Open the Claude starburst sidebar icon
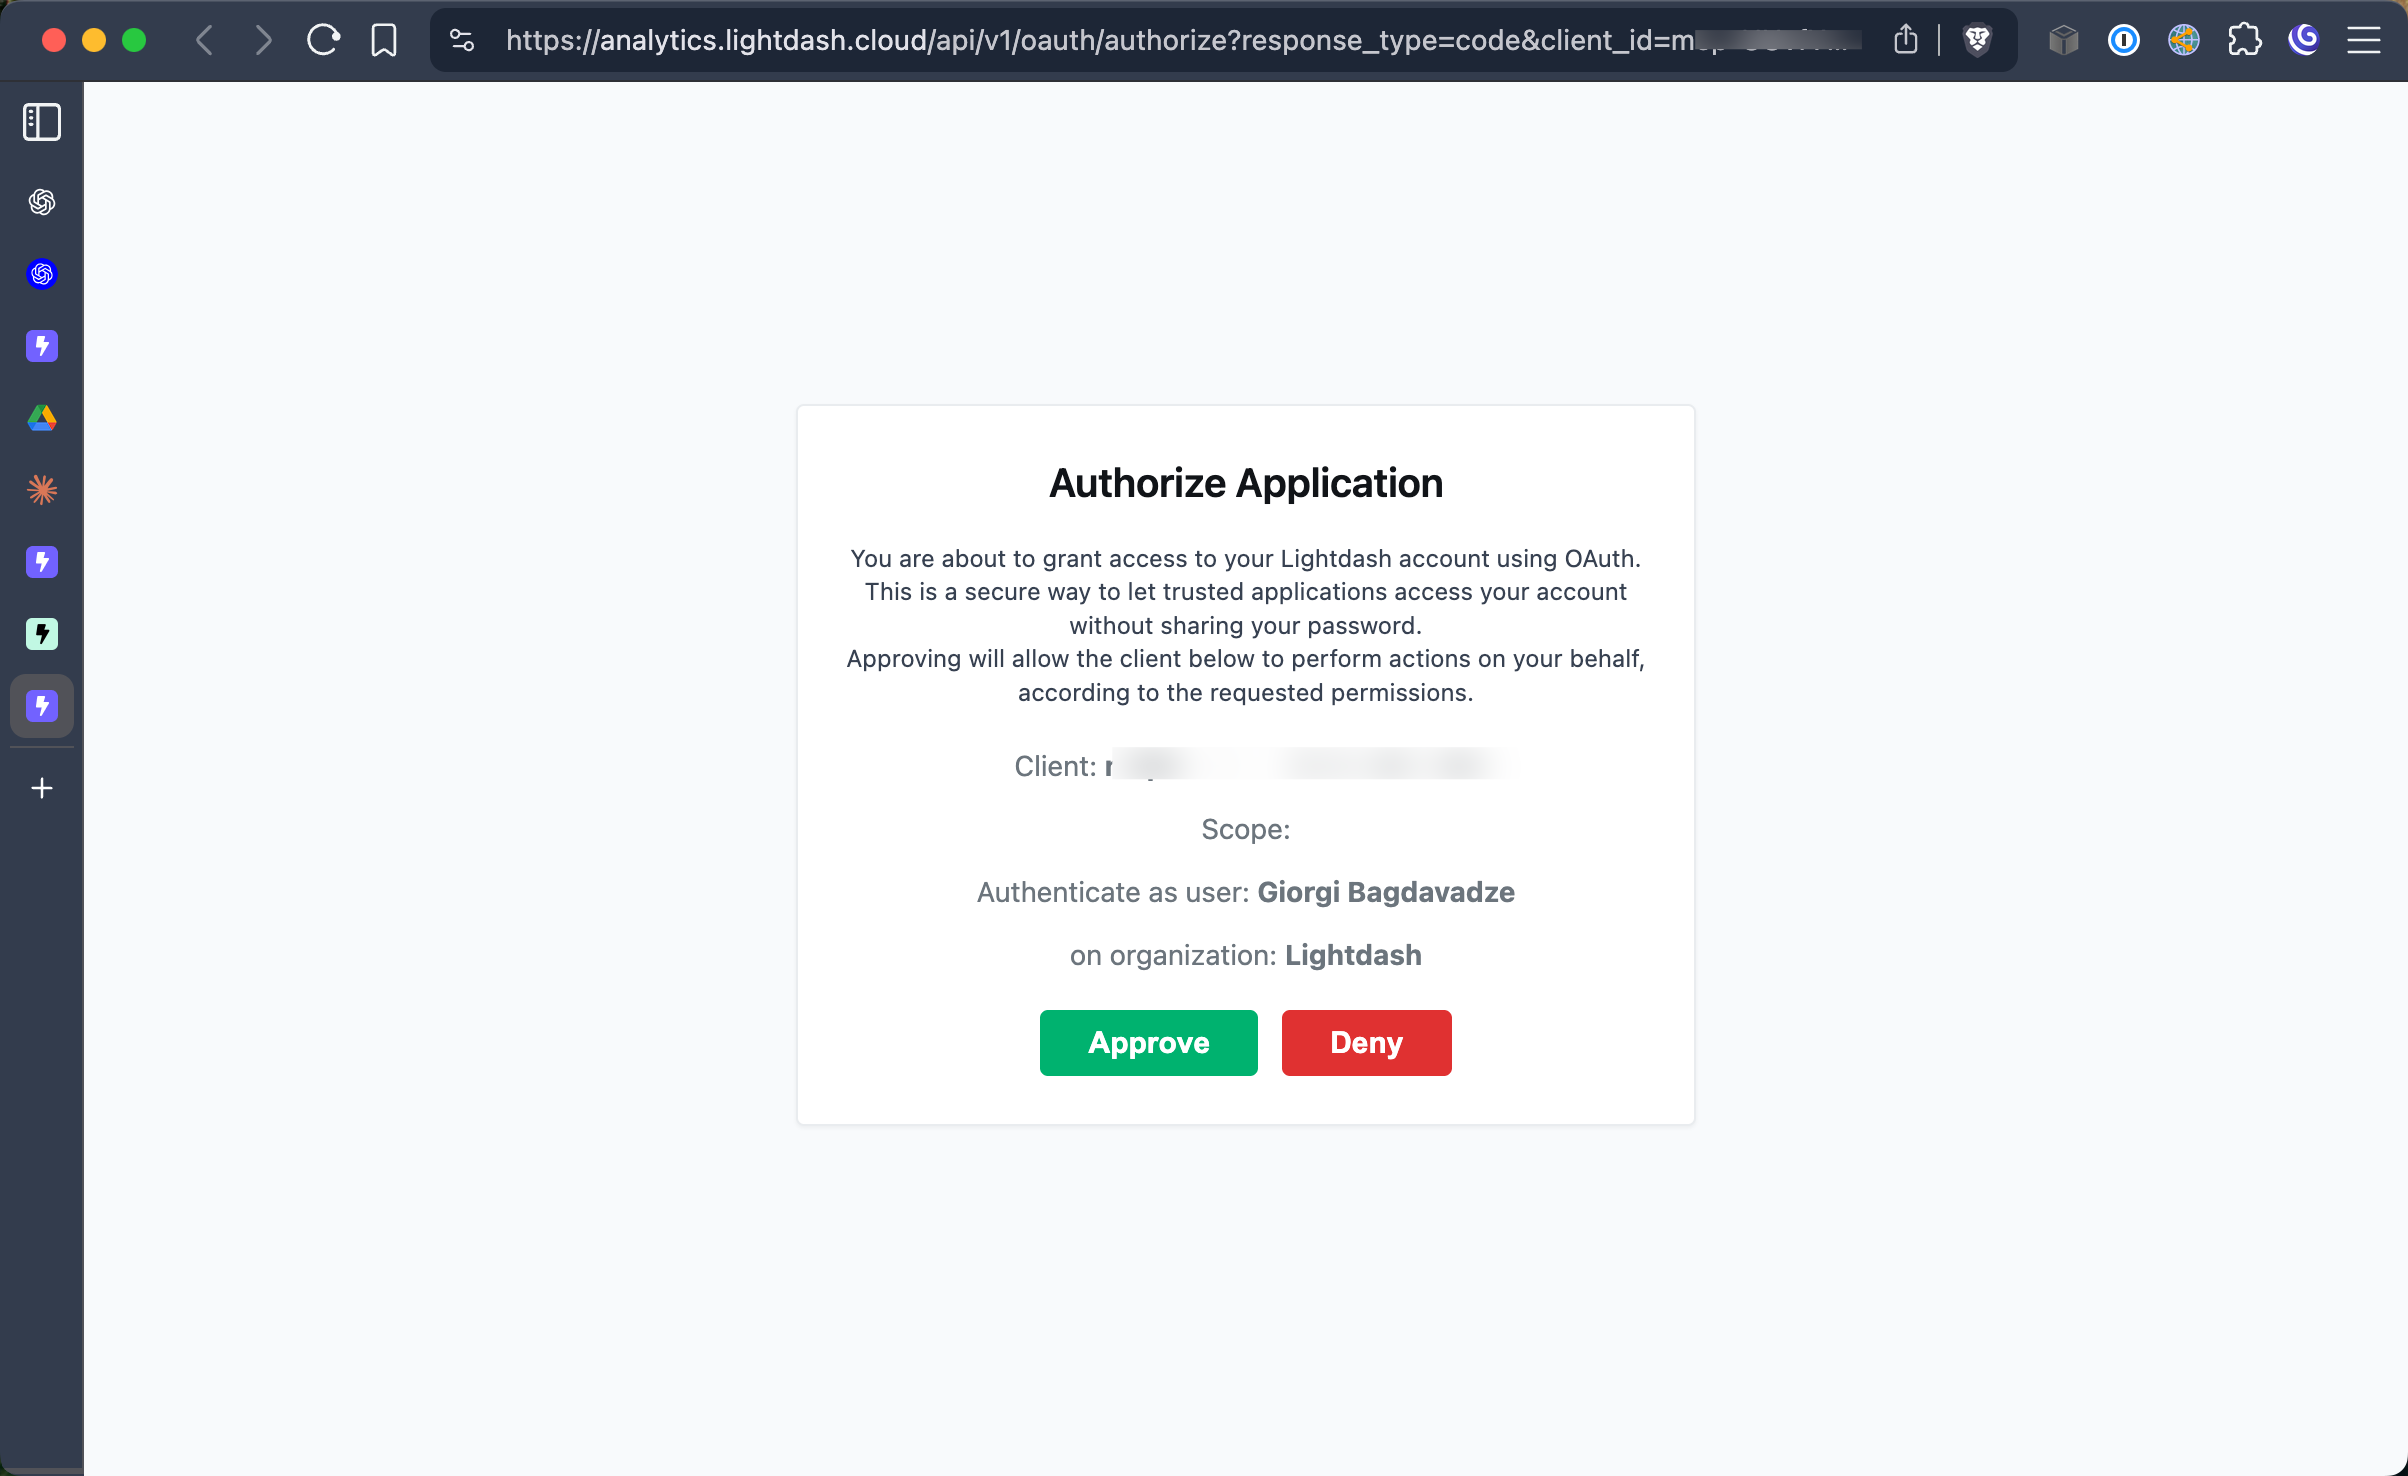Viewport: 2408px width, 1476px height. [41, 490]
